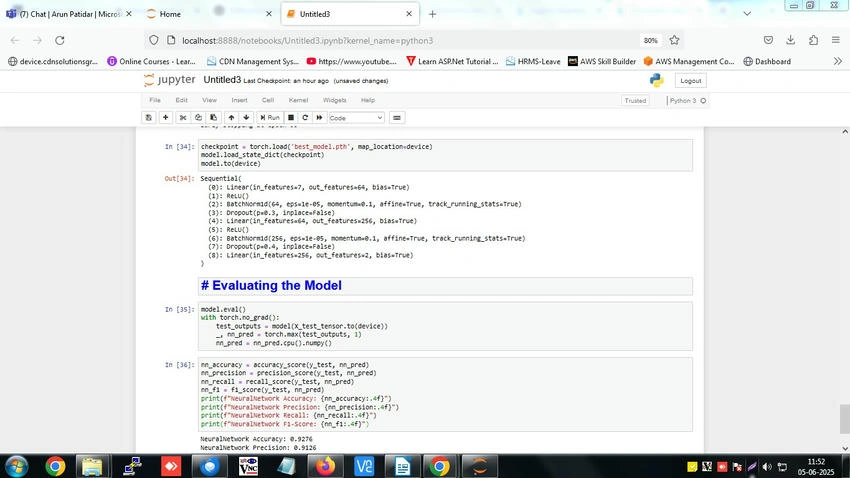This screenshot has width=850, height=478.
Task: Expand the browser tab list chevron
Action: tap(747, 14)
